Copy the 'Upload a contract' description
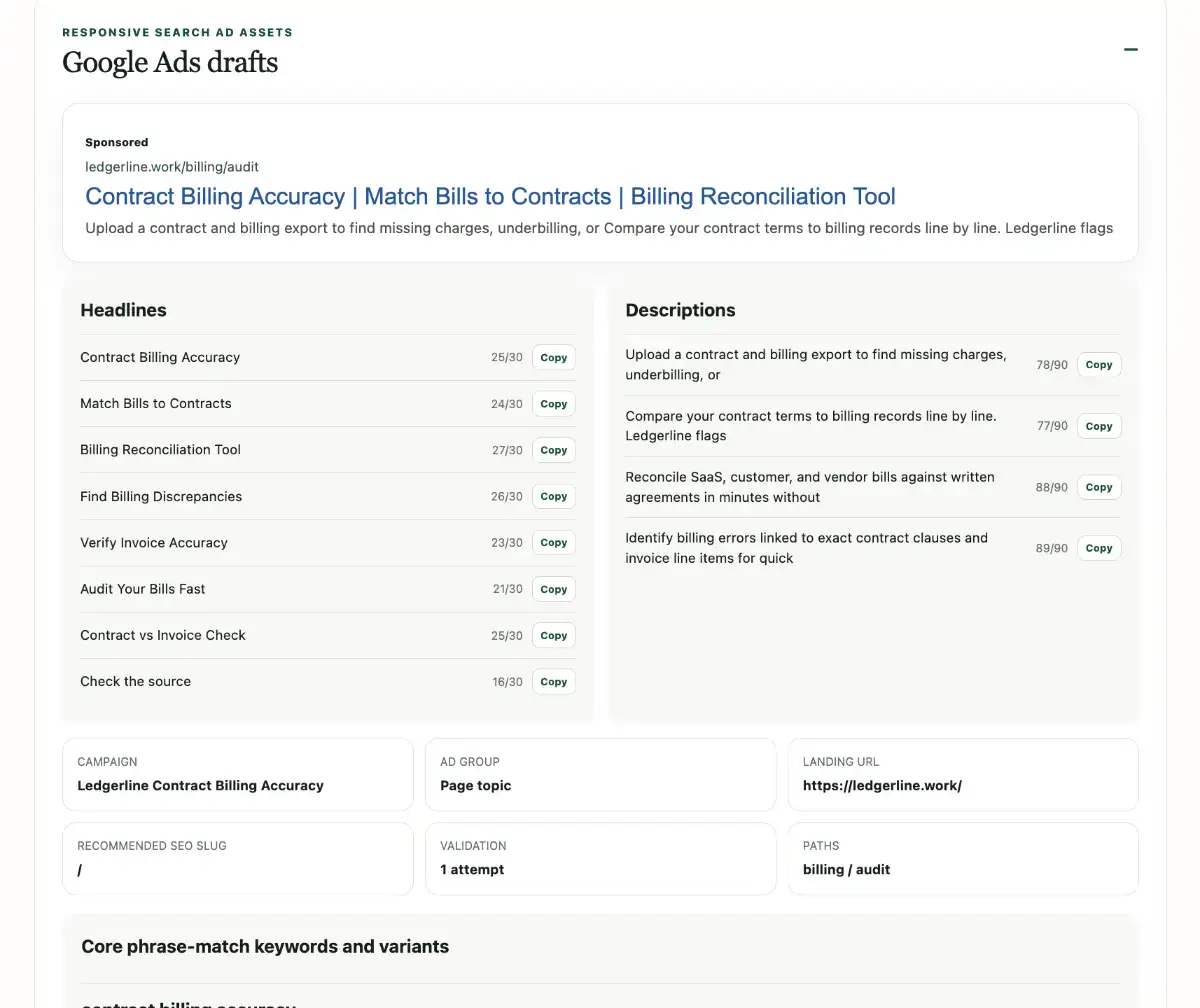Screen dimensions: 1200x1008 tap(1099, 365)
